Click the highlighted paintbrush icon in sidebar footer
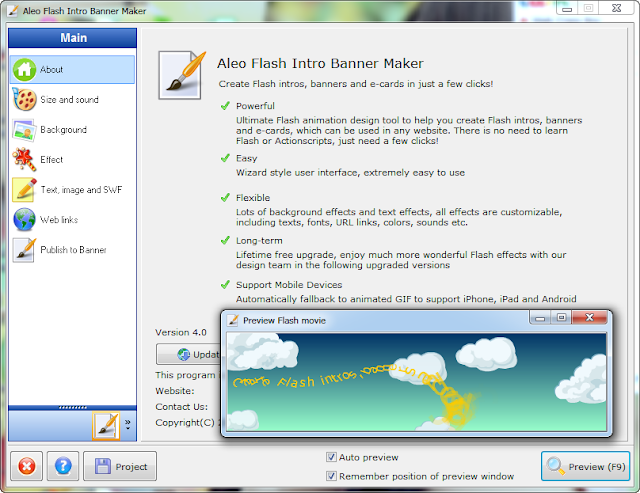Image resolution: width=640 pixels, height=493 pixels. coord(106,426)
